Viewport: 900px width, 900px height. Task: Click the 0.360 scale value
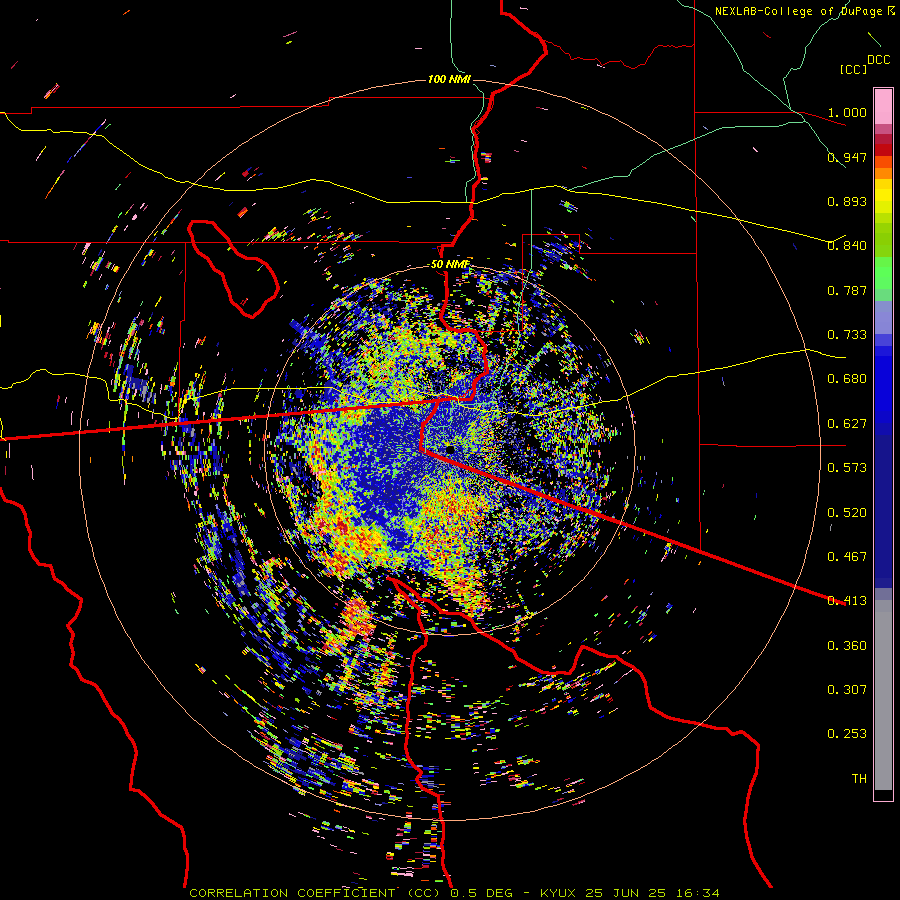pyautogui.click(x=847, y=646)
